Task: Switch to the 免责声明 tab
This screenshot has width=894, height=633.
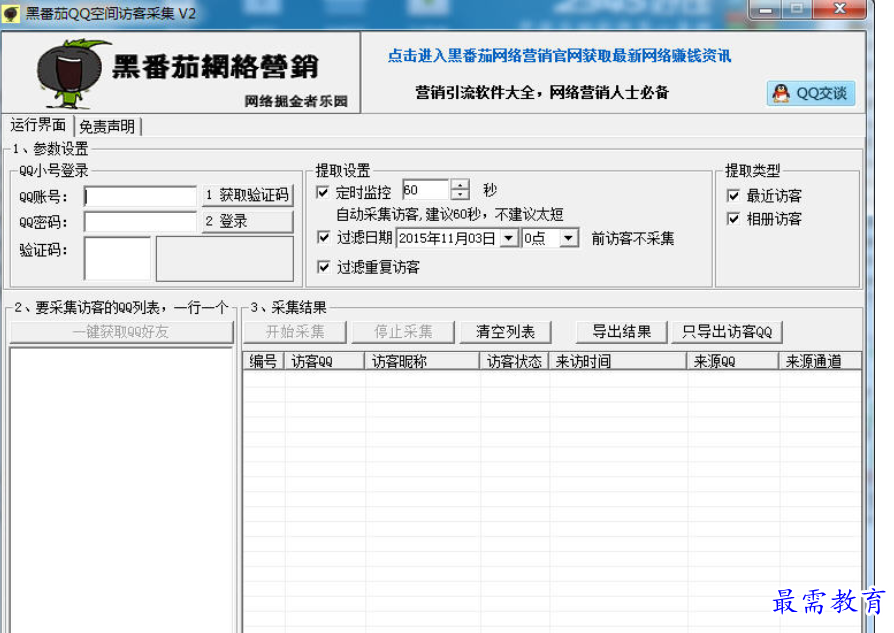Action: click(x=107, y=126)
